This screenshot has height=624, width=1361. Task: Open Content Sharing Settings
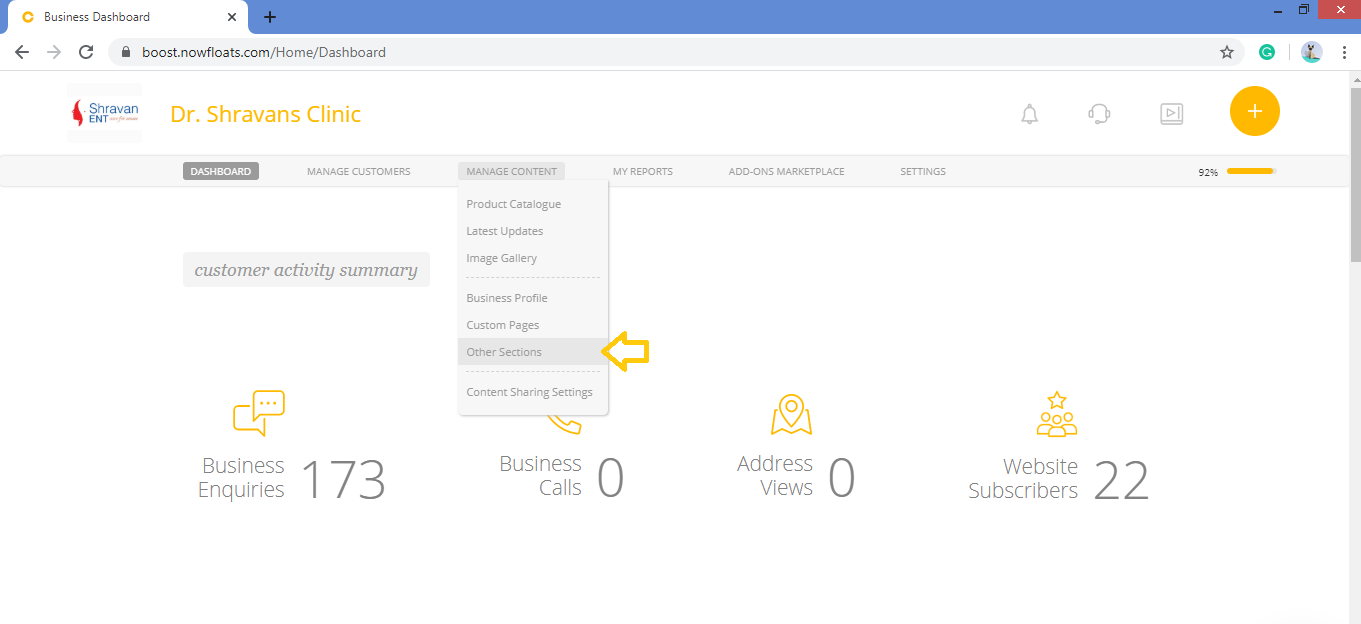point(533,392)
